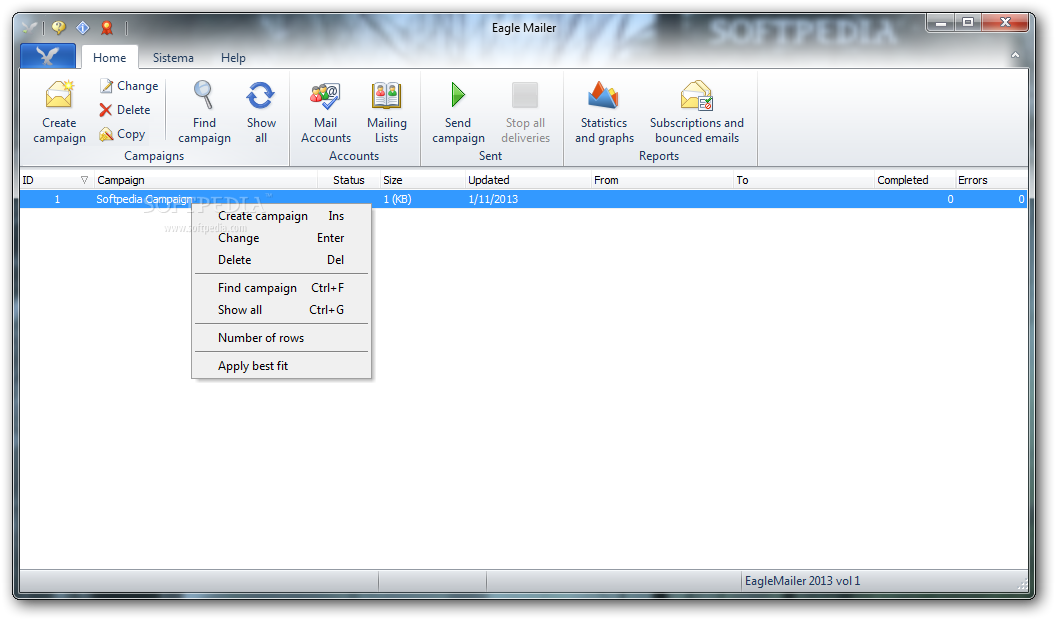Viewport: 1056px width, 620px height.
Task: Select Apply best fit menu entry
Action: point(282,366)
